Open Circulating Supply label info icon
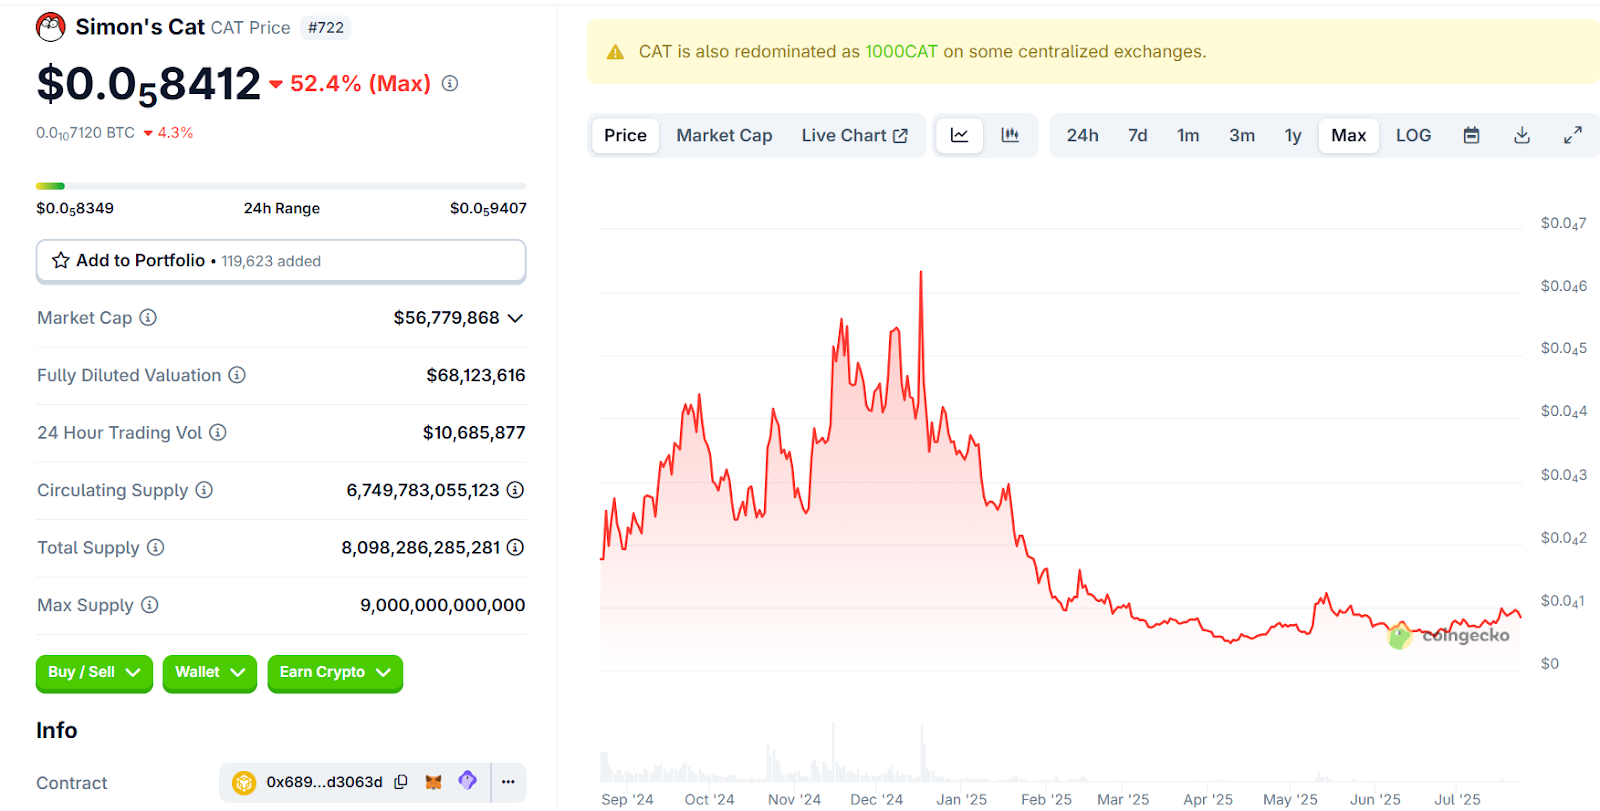 pos(204,490)
